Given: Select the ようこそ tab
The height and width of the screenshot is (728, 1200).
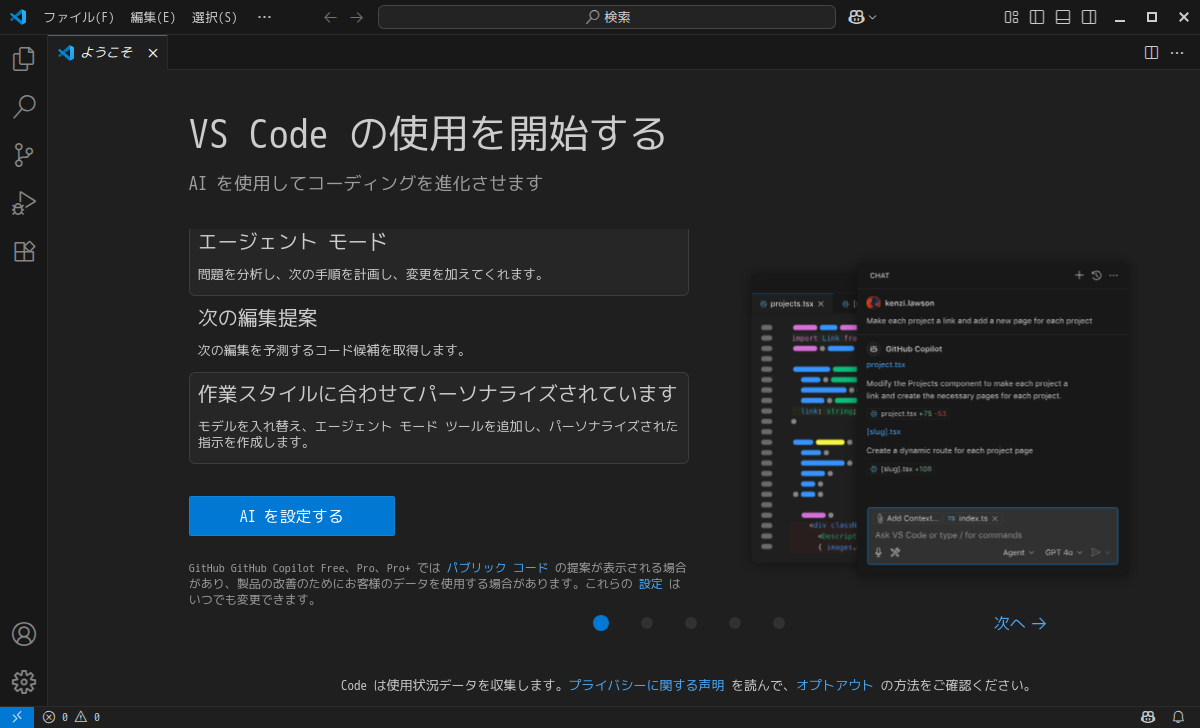Looking at the screenshot, I should [x=107, y=53].
